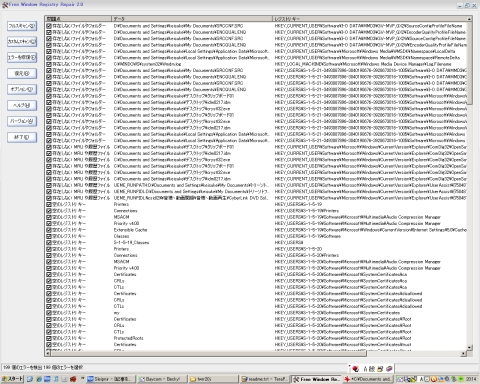Open the Windows スタート Start button
This screenshot has height=384, width=480.
(12, 379)
